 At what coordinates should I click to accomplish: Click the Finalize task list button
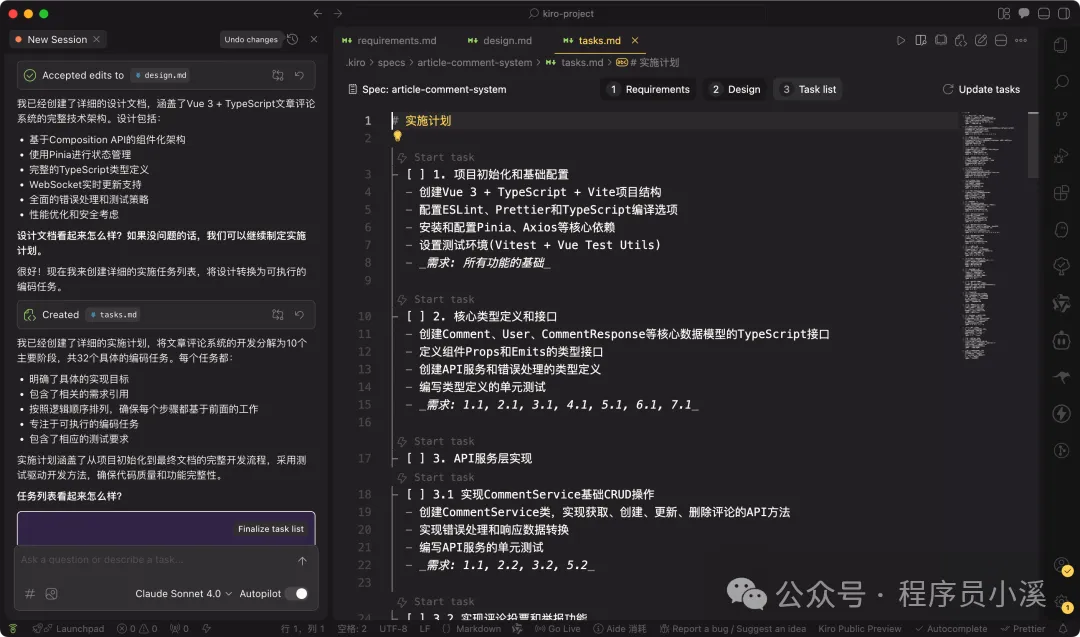point(273,529)
